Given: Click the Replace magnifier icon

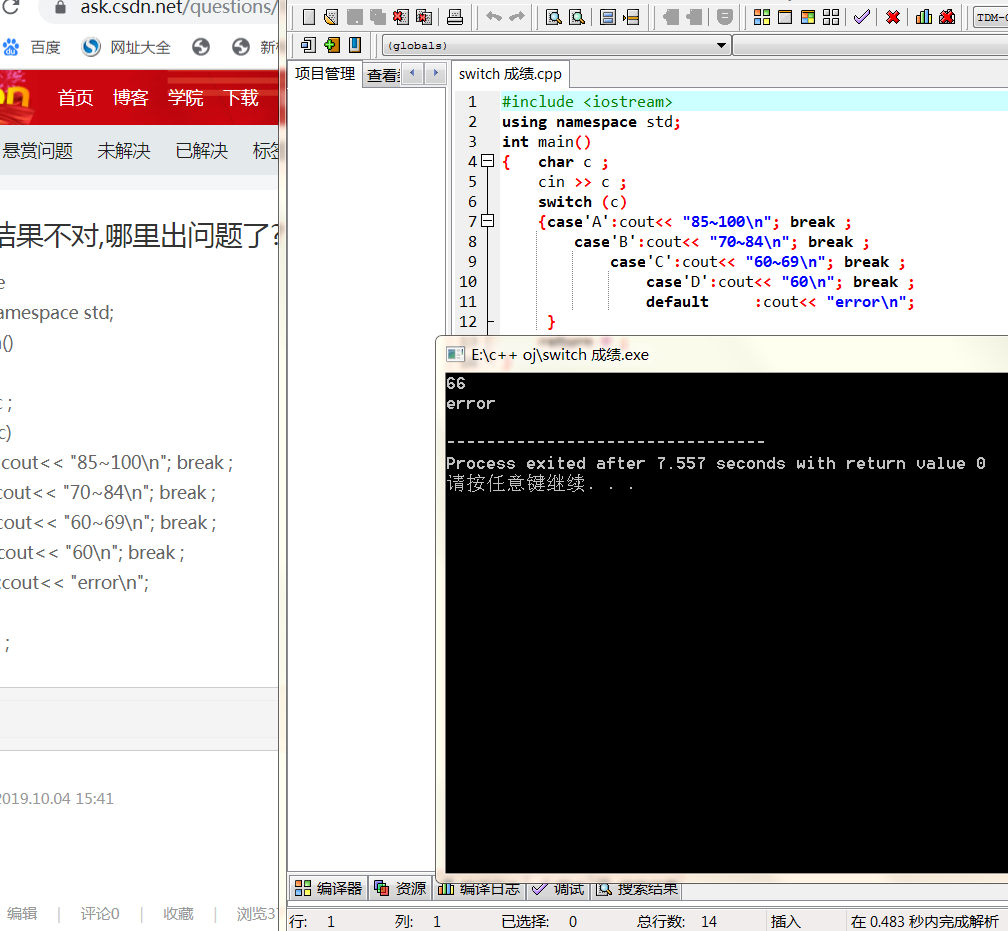Looking at the screenshot, I should (577, 17).
